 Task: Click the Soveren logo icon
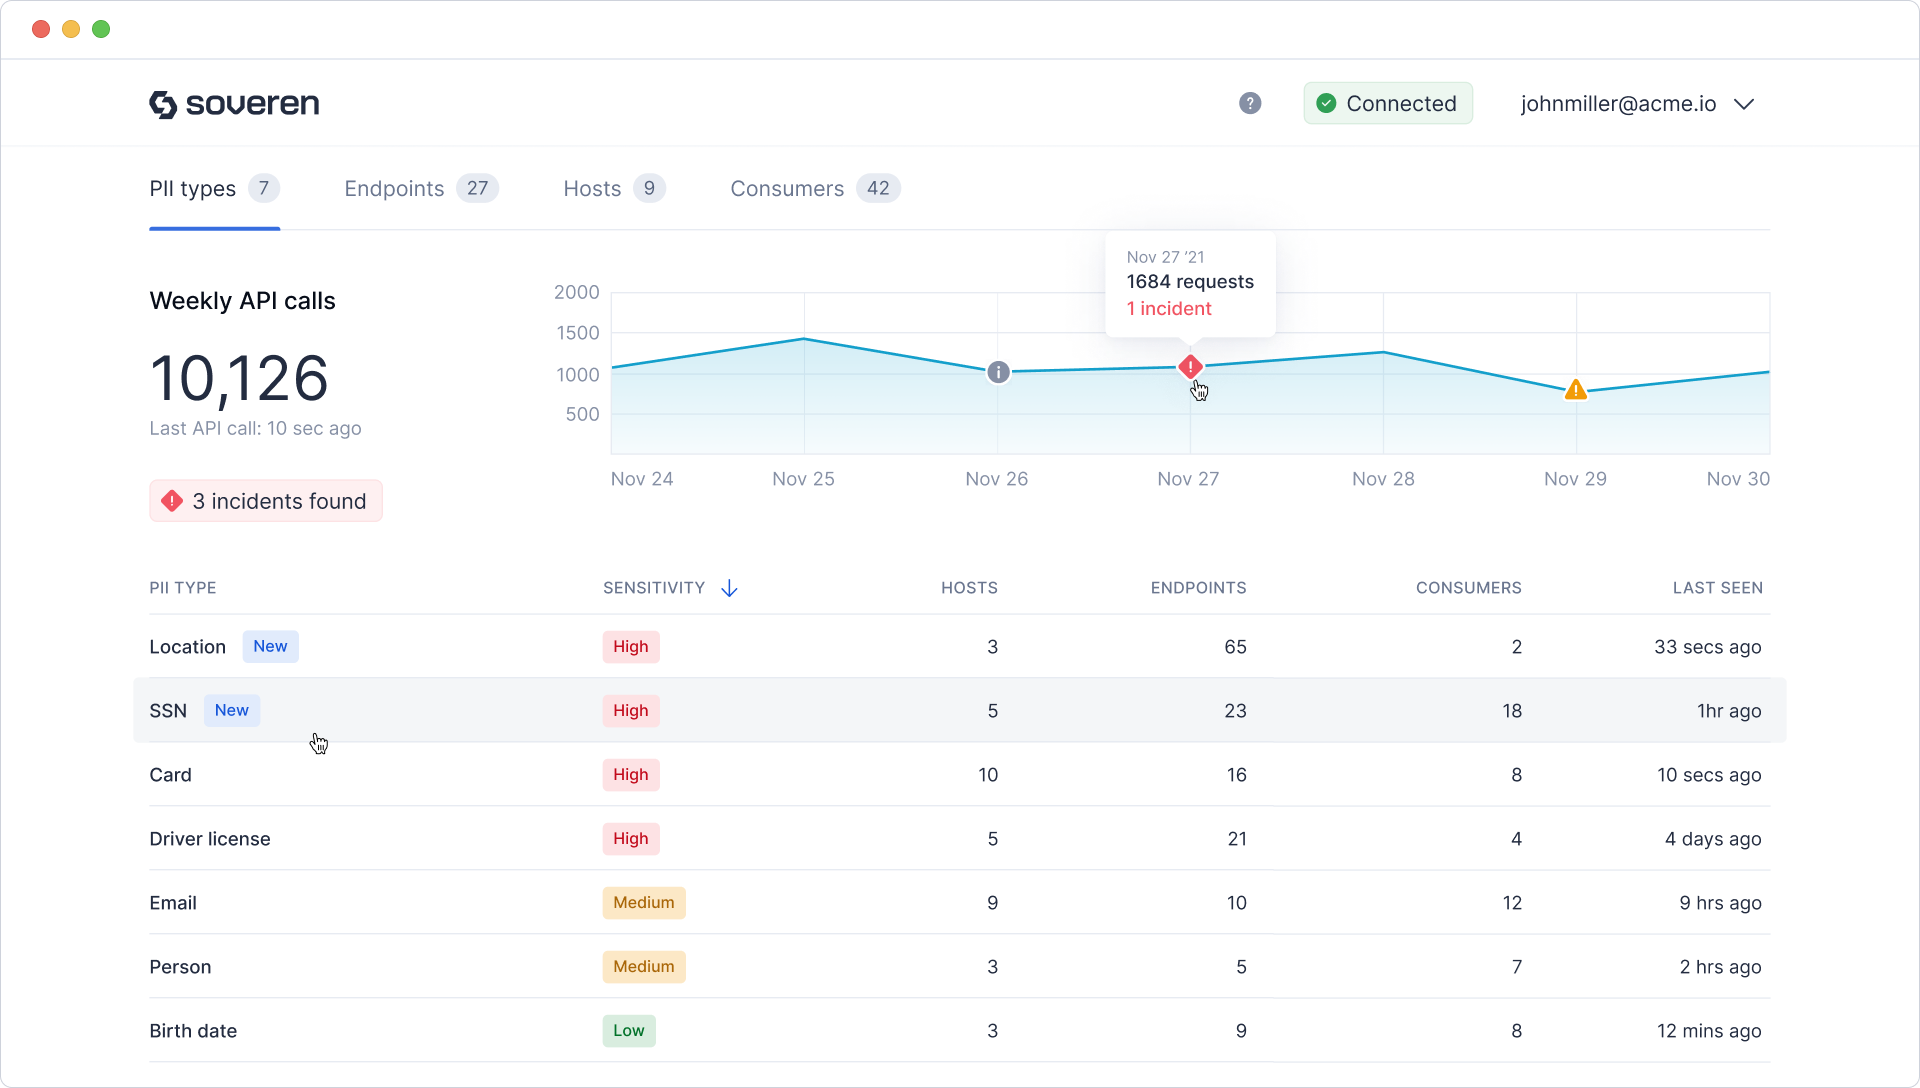click(163, 104)
